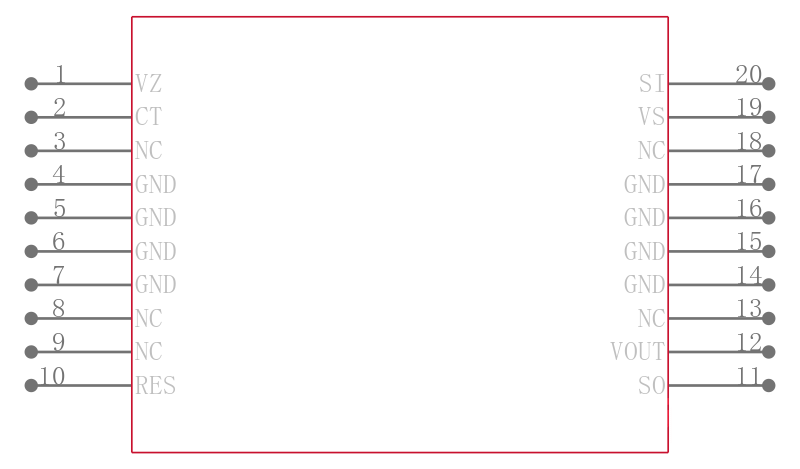The height and width of the screenshot is (469, 800).
Task: Click the CT pin label
Action: (x=148, y=117)
